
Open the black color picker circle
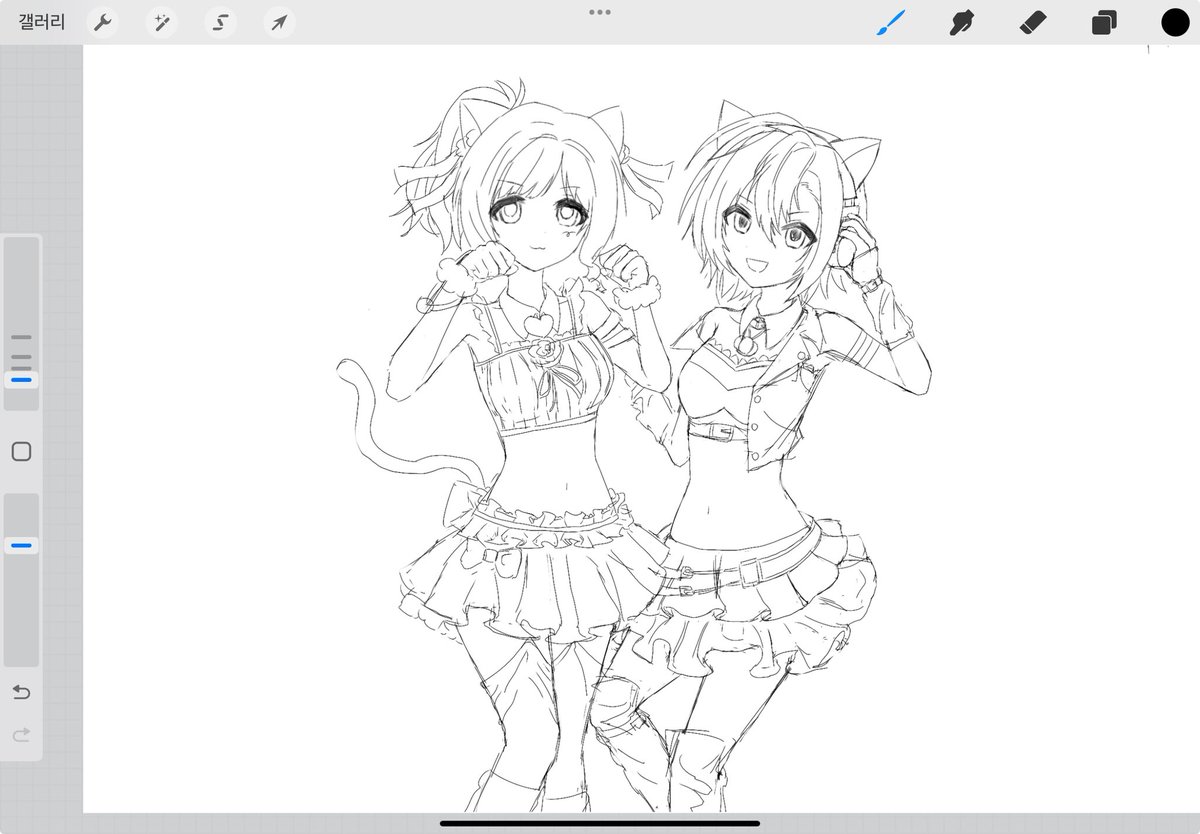pyautogui.click(x=1175, y=22)
